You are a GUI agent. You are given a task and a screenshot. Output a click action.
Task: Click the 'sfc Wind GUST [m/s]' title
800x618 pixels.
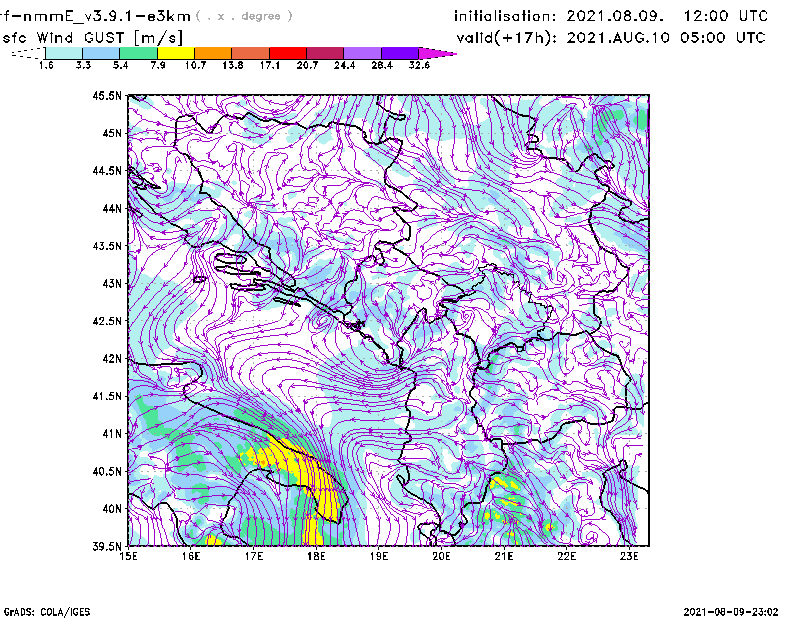tap(92, 38)
